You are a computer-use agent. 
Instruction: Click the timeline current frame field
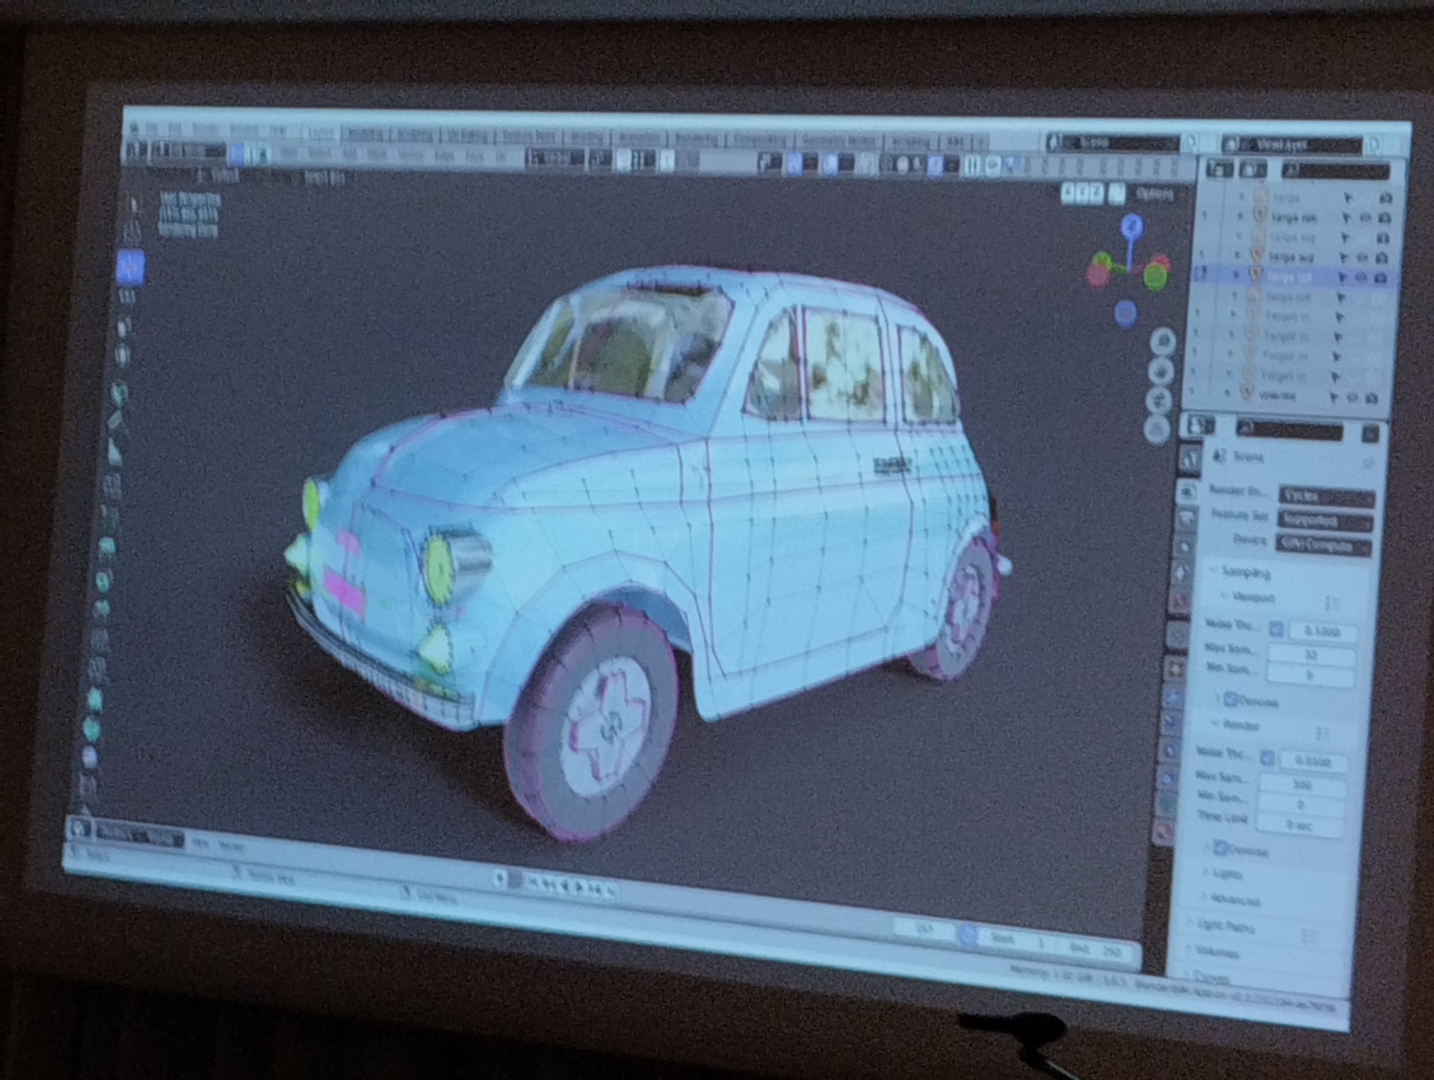925,929
